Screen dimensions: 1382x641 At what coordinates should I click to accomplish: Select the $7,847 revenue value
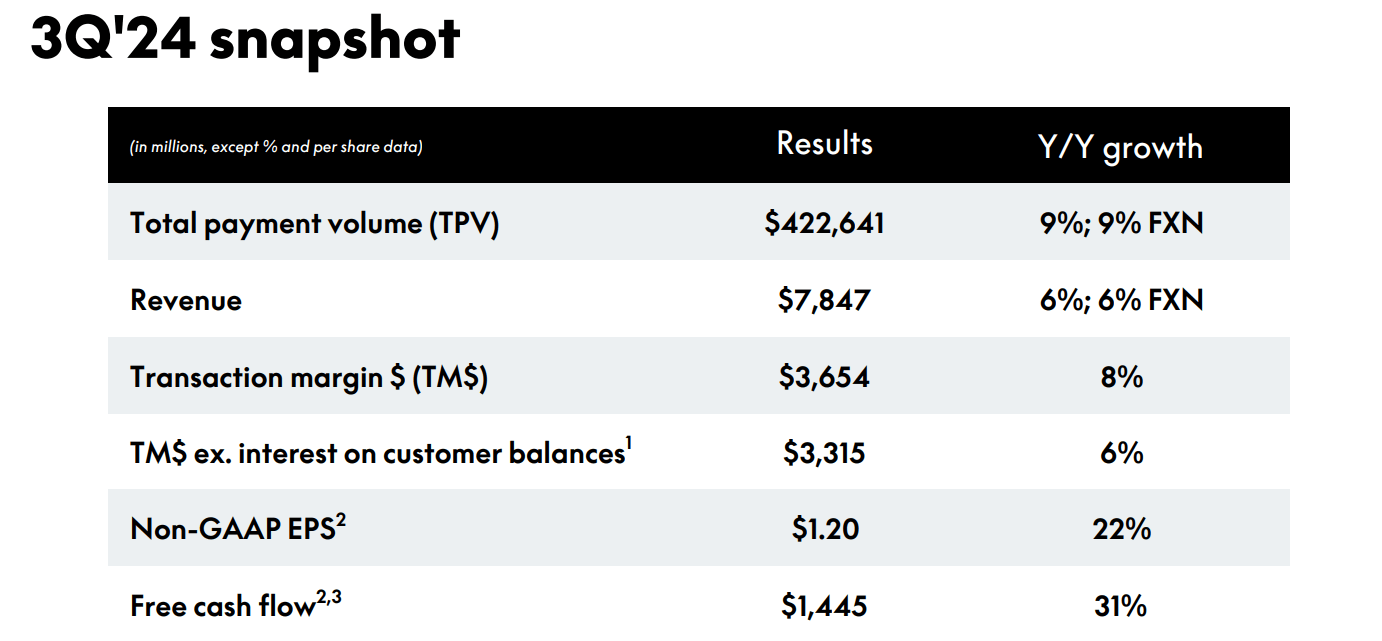(x=824, y=300)
